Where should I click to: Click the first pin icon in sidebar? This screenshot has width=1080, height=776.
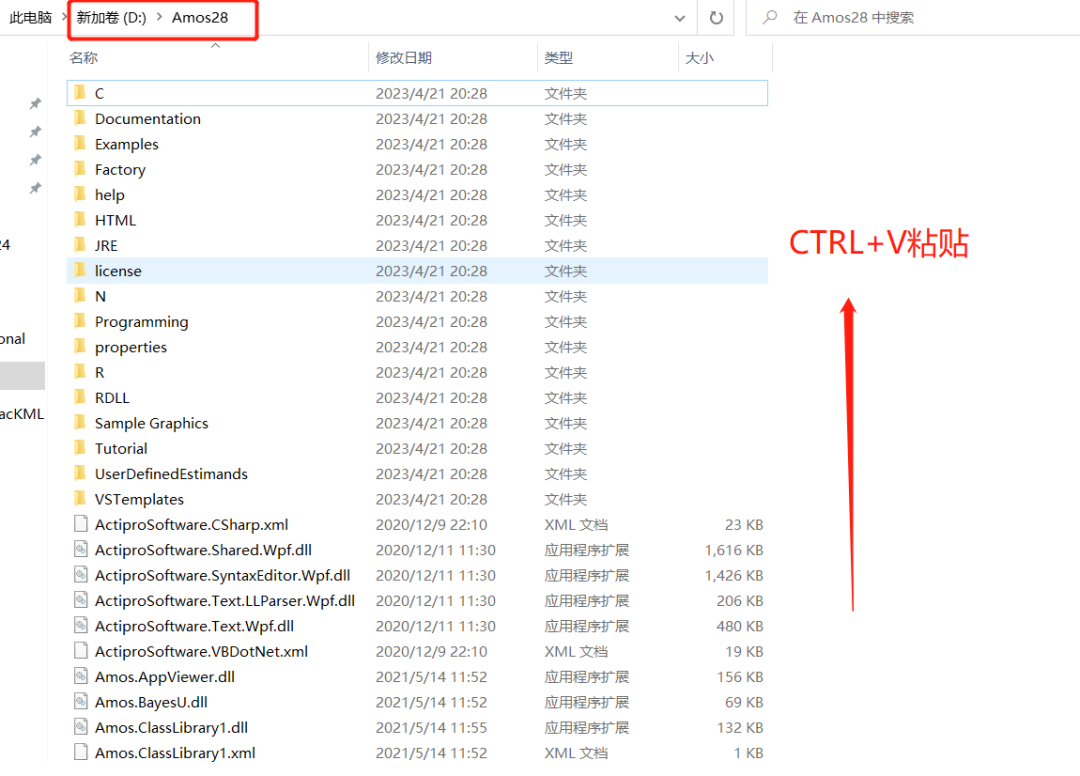click(x=35, y=104)
